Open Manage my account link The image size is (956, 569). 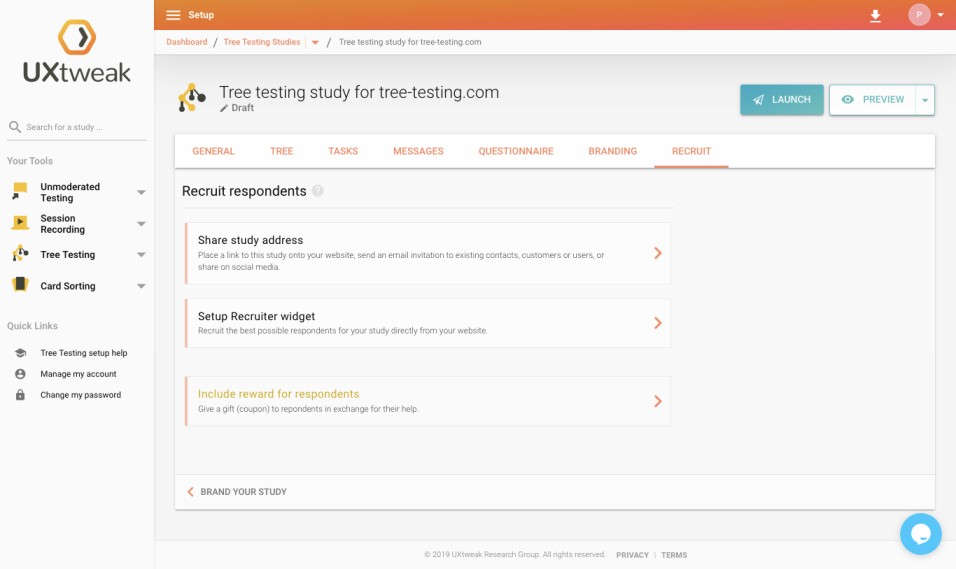point(78,374)
